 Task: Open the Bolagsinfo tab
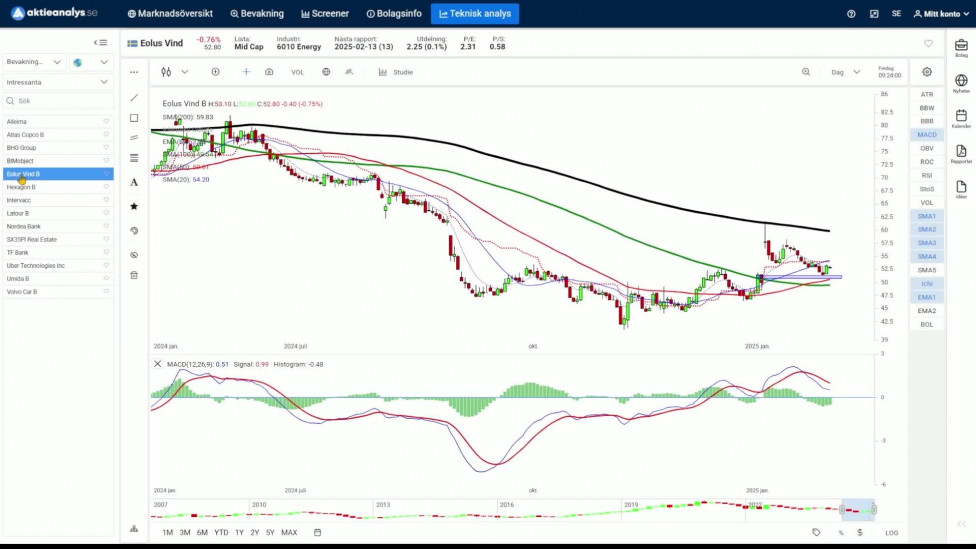click(394, 14)
